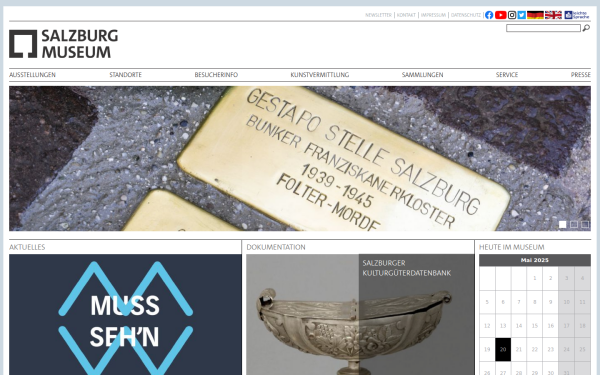600x375 pixels.
Task: Select calendar day 25
Action: (x=582, y=349)
